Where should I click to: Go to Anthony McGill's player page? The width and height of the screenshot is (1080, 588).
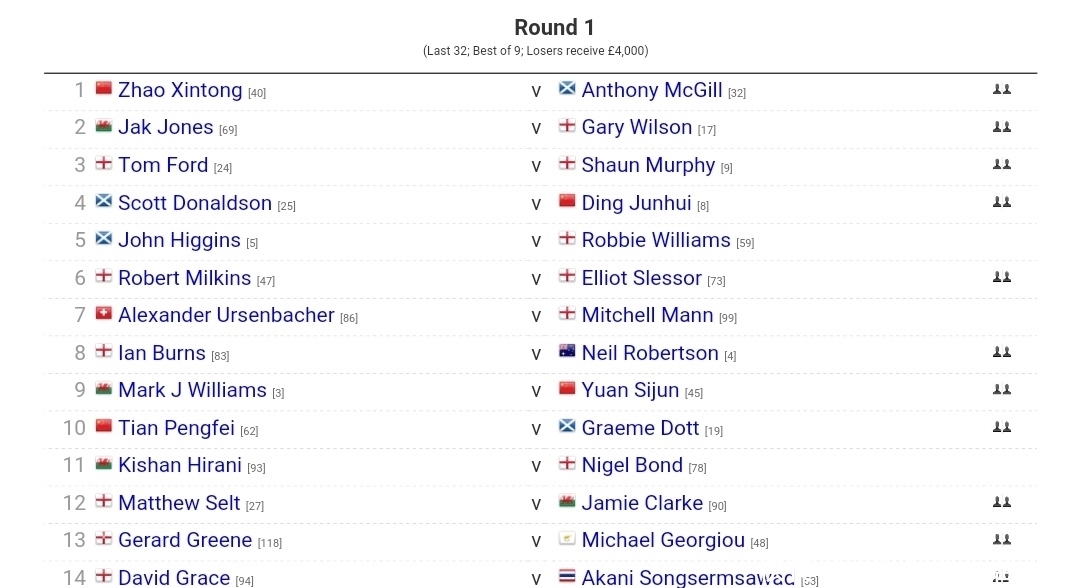[x=651, y=90]
